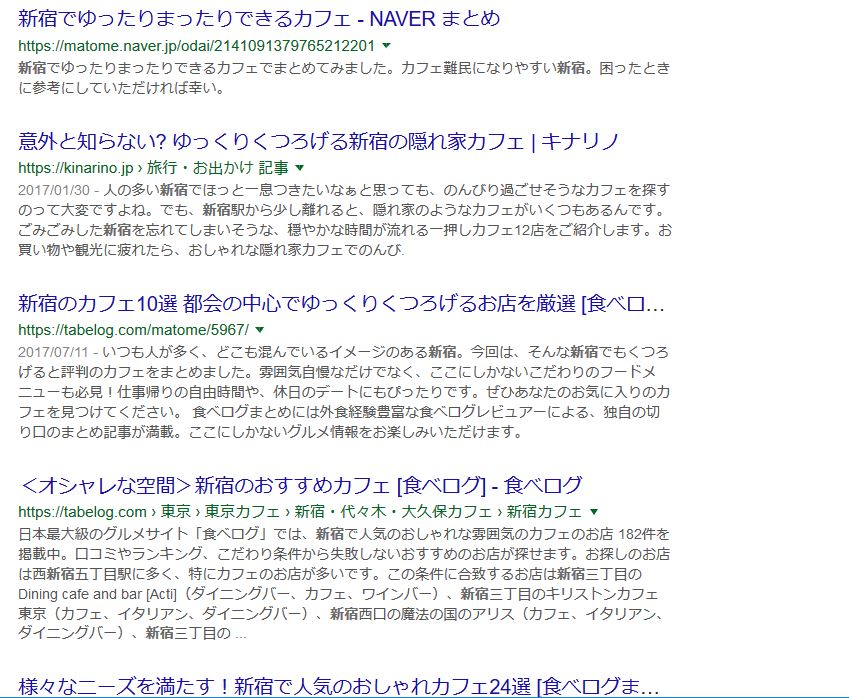The width and height of the screenshot is (849, 698).
Task: Click the snippet line starting り口のまとめ記事が満載
Action: pyautogui.click(x=270, y=432)
